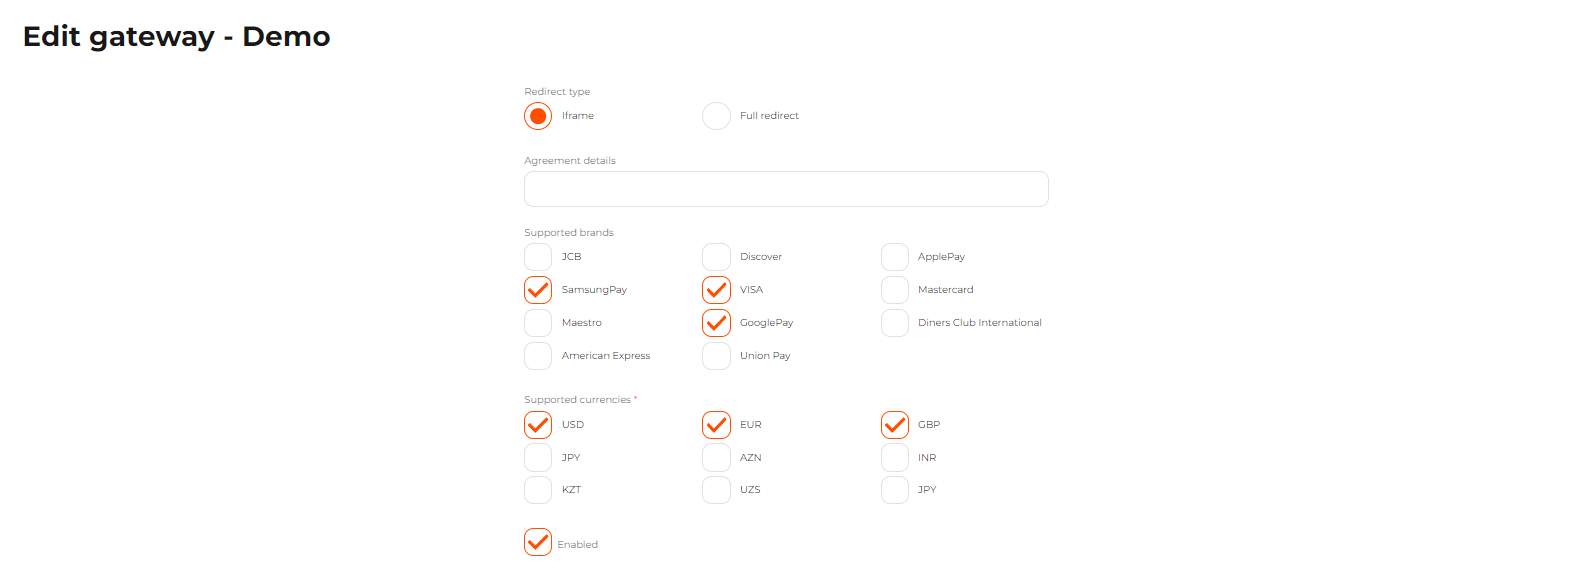Select the Iframe redirect type
Viewport: 1573px width, 576px height.
tap(538, 116)
